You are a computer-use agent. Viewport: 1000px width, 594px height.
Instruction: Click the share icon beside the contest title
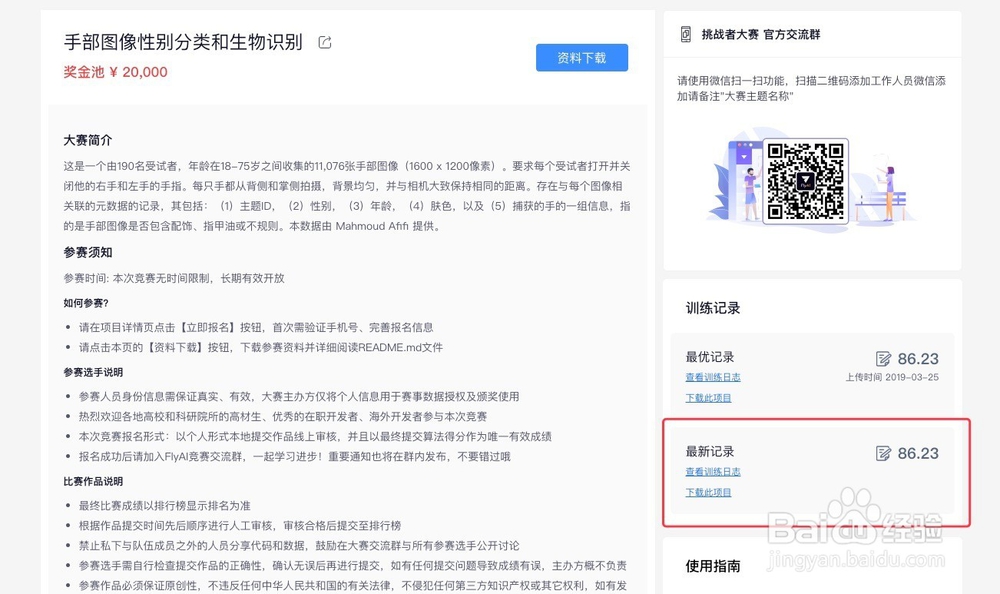pos(322,43)
